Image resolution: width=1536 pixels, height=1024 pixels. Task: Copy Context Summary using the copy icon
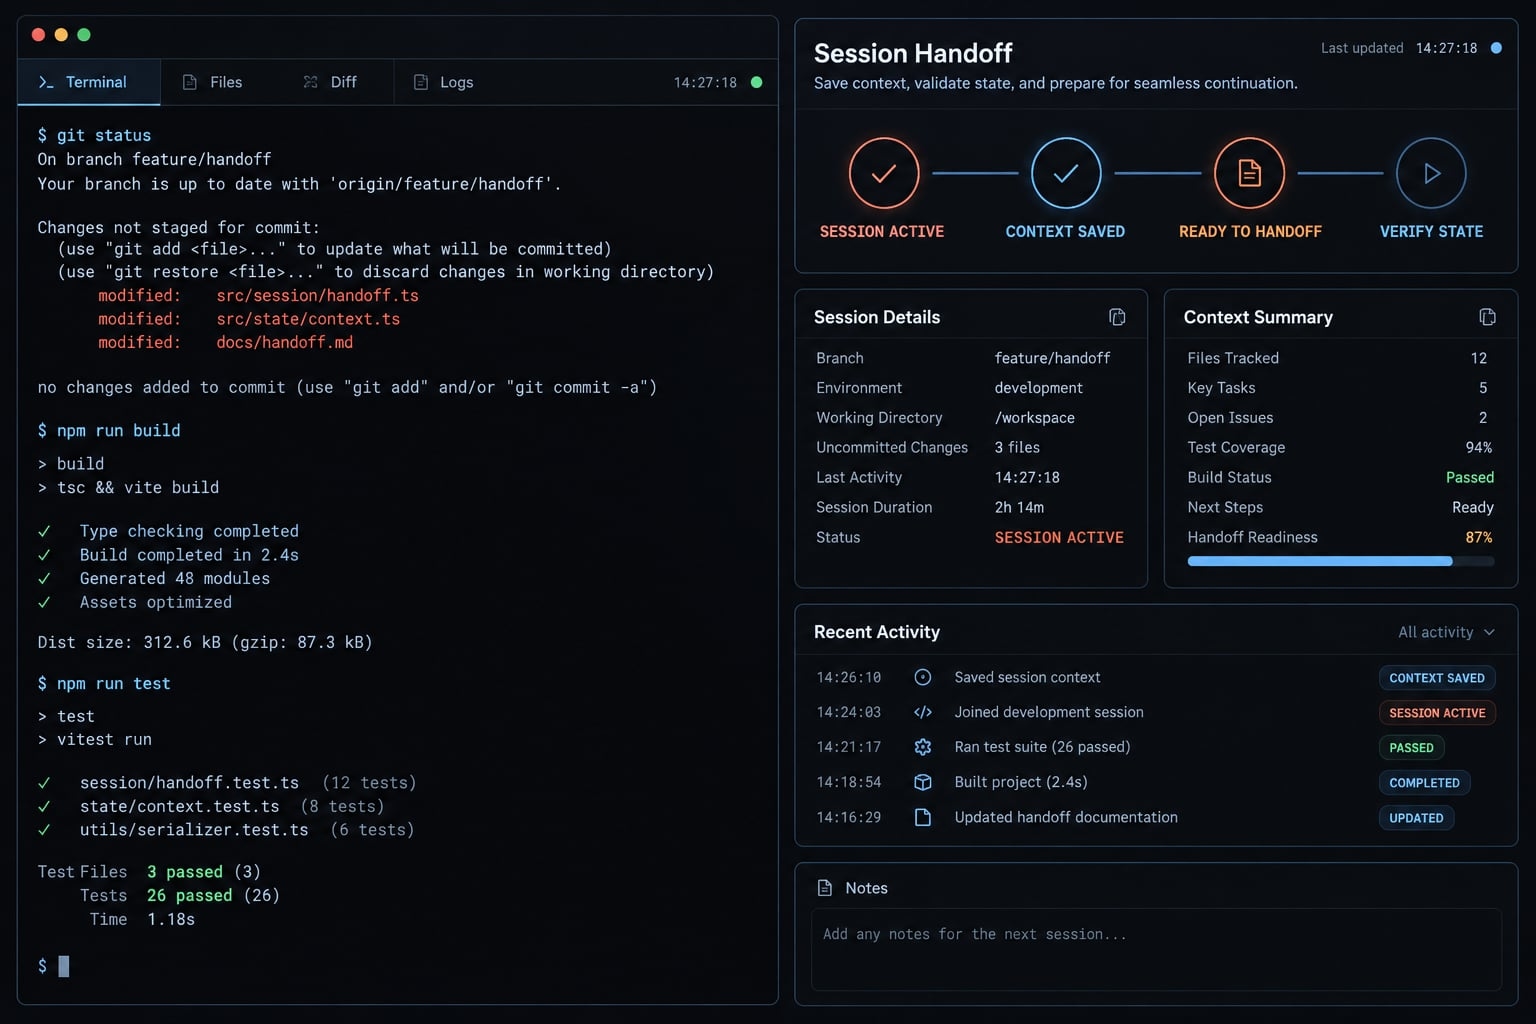(x=1487, y=317)
